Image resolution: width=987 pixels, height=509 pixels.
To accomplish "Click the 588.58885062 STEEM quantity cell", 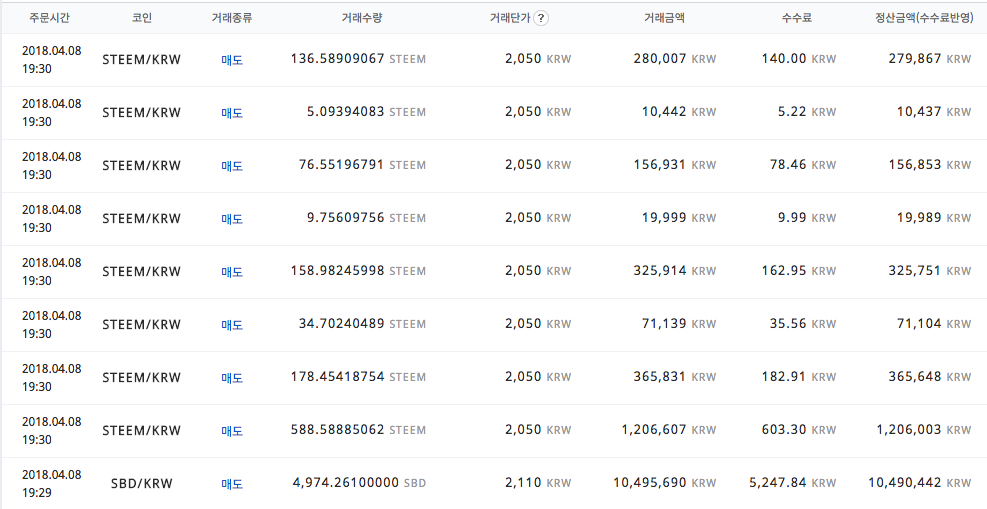I will coord(357,431).
